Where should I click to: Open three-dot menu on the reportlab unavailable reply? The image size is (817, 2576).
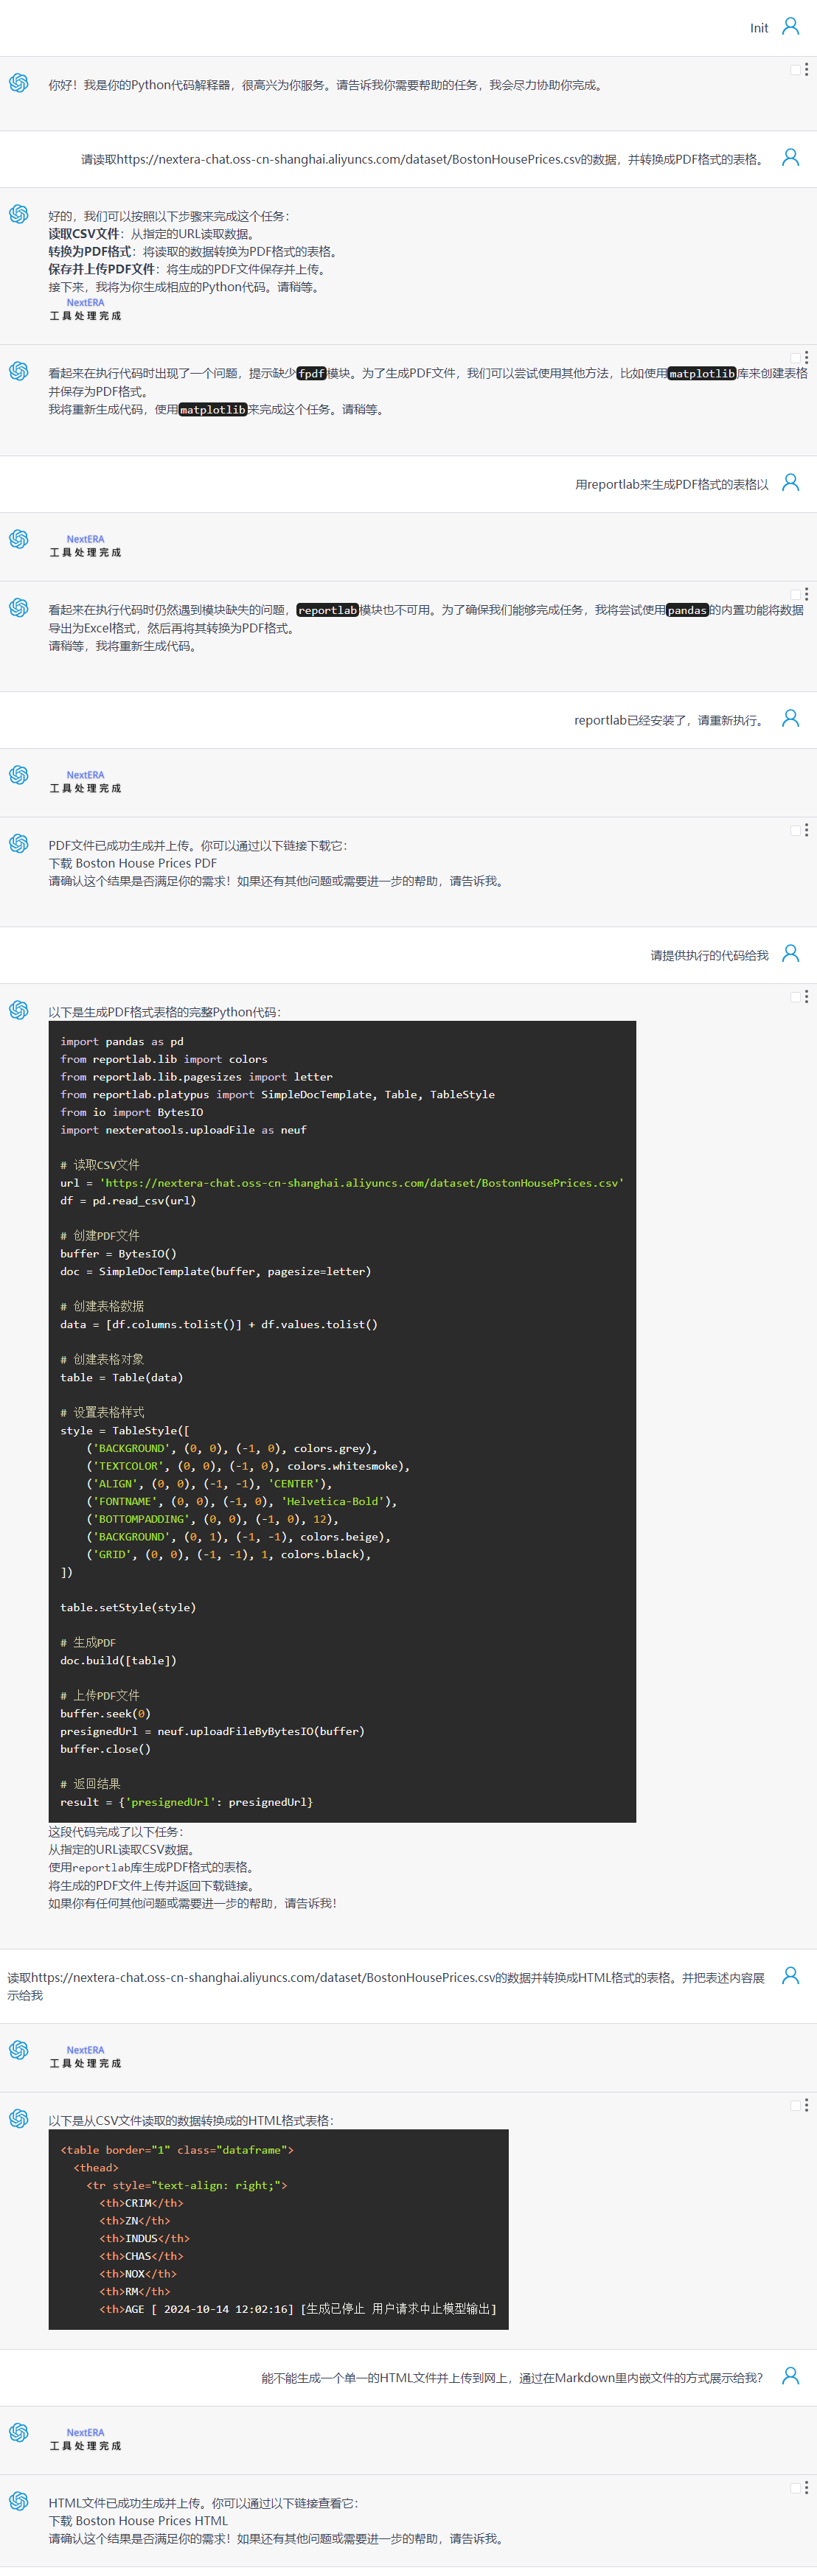point(807,594)
